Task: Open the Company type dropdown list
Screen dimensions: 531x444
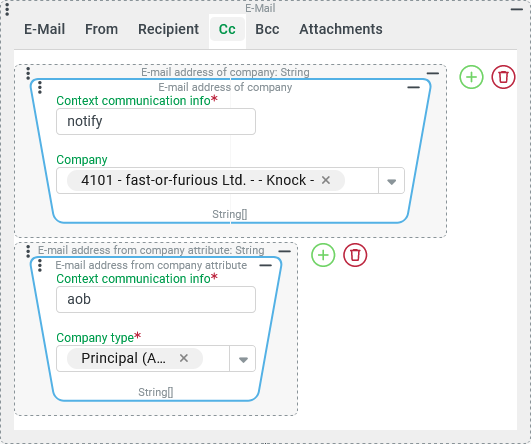Action: pos(243,359)
